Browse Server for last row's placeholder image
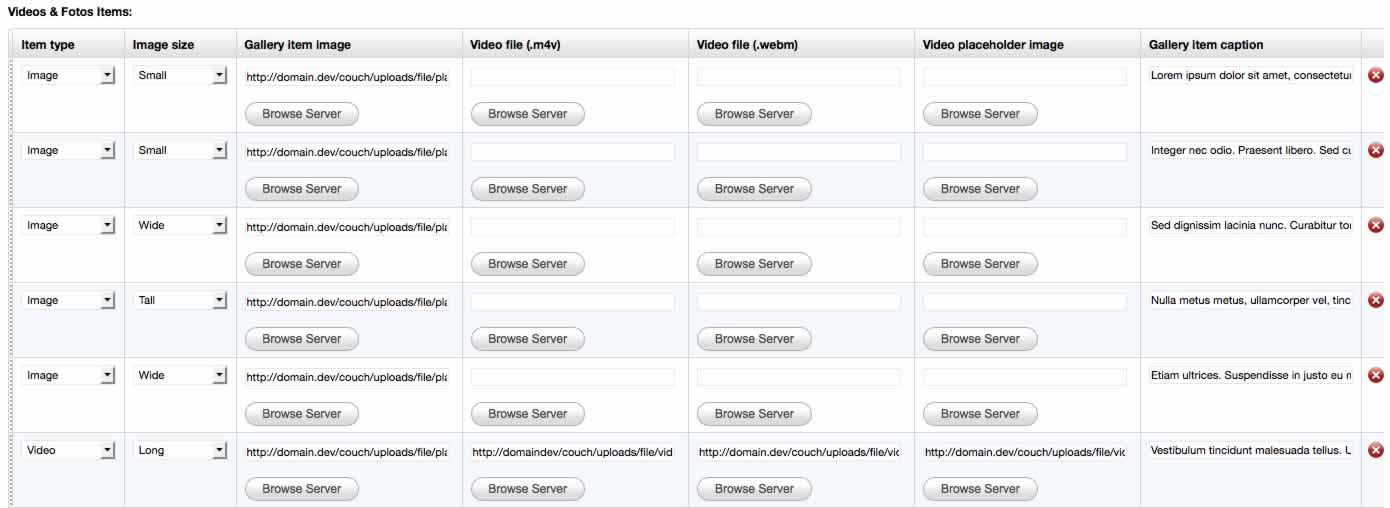 (x=980, y=489)
